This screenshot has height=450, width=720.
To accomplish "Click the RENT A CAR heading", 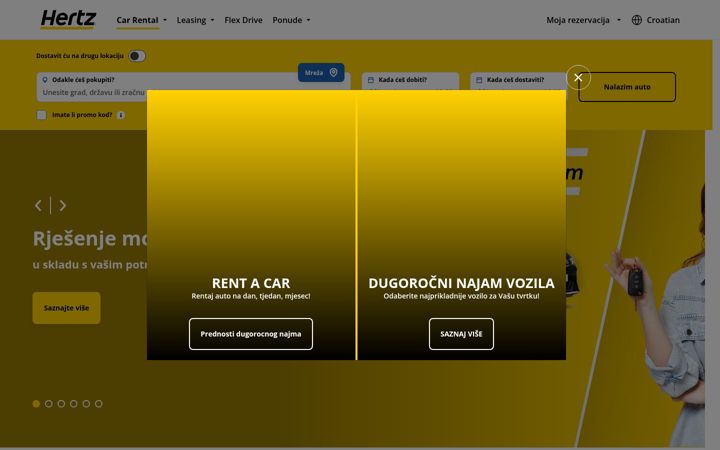I will coord(251,283).
